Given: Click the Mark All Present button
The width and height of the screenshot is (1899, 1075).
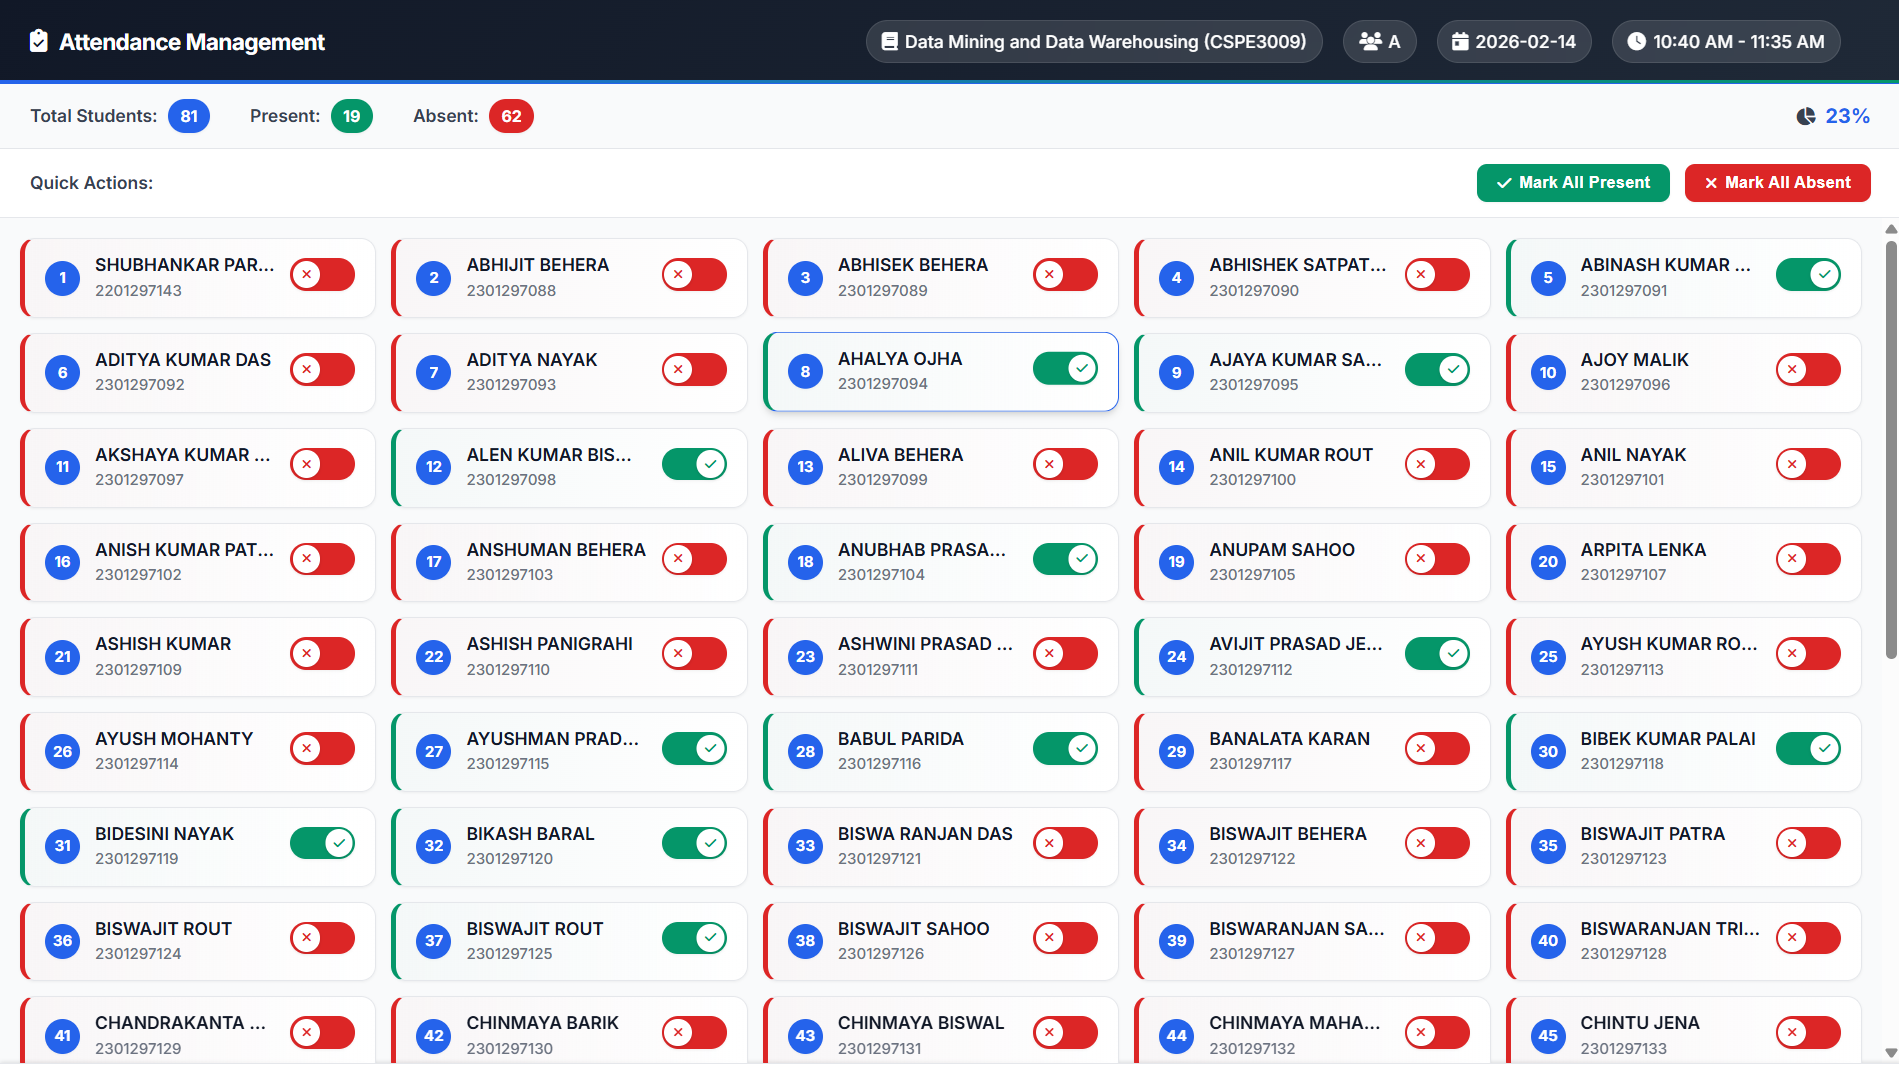Looking at the screenshot, I should [x=1572, y=182].
